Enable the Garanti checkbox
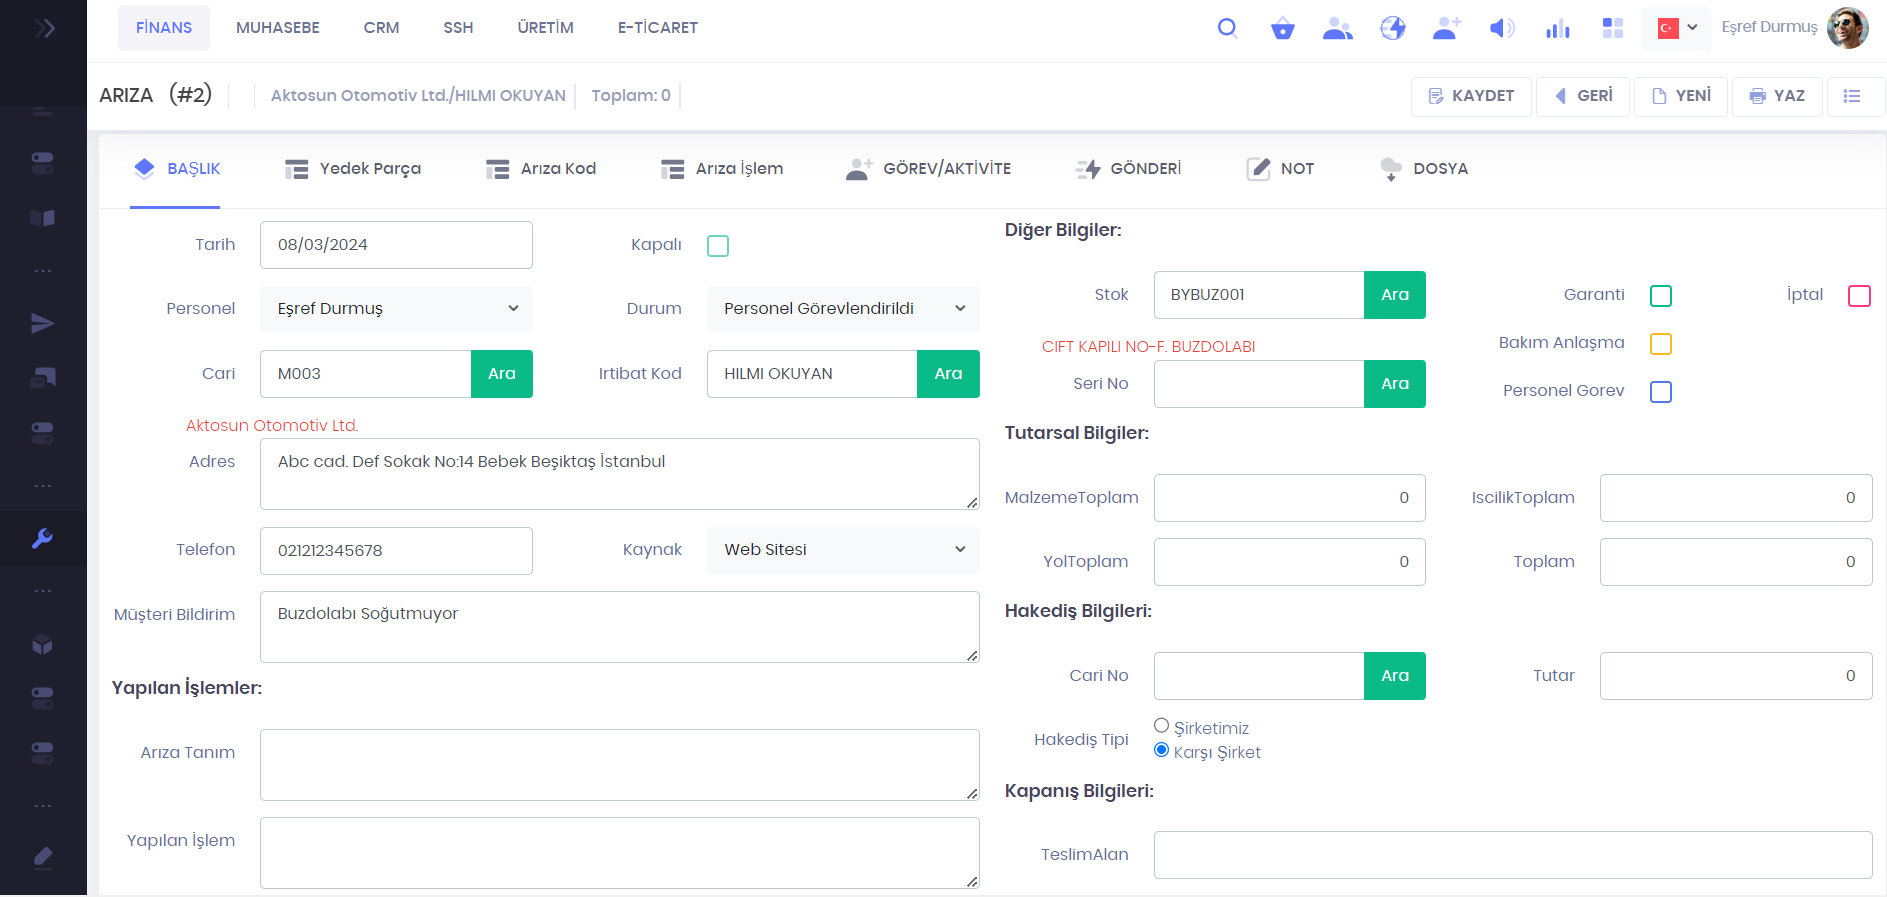Image resolution: width=1887 pixels, height=897 pixels. tap(1661, 296)
